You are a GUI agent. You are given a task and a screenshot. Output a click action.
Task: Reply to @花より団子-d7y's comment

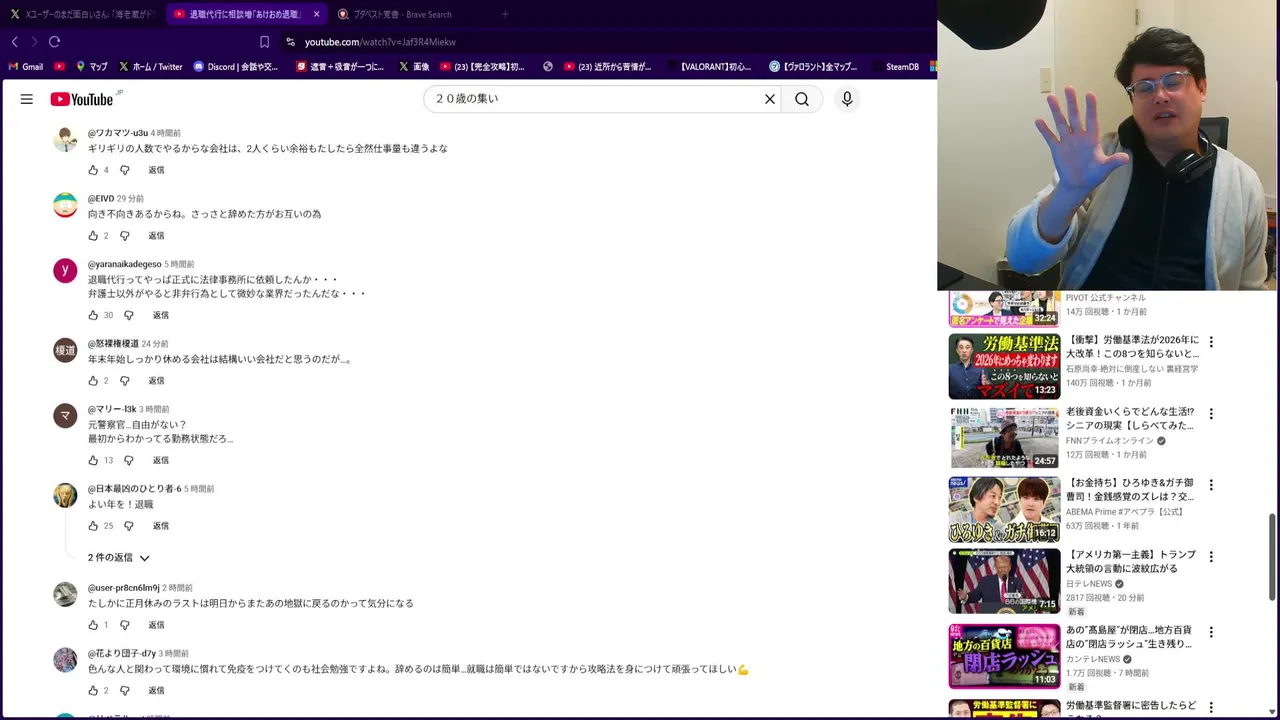156,691
